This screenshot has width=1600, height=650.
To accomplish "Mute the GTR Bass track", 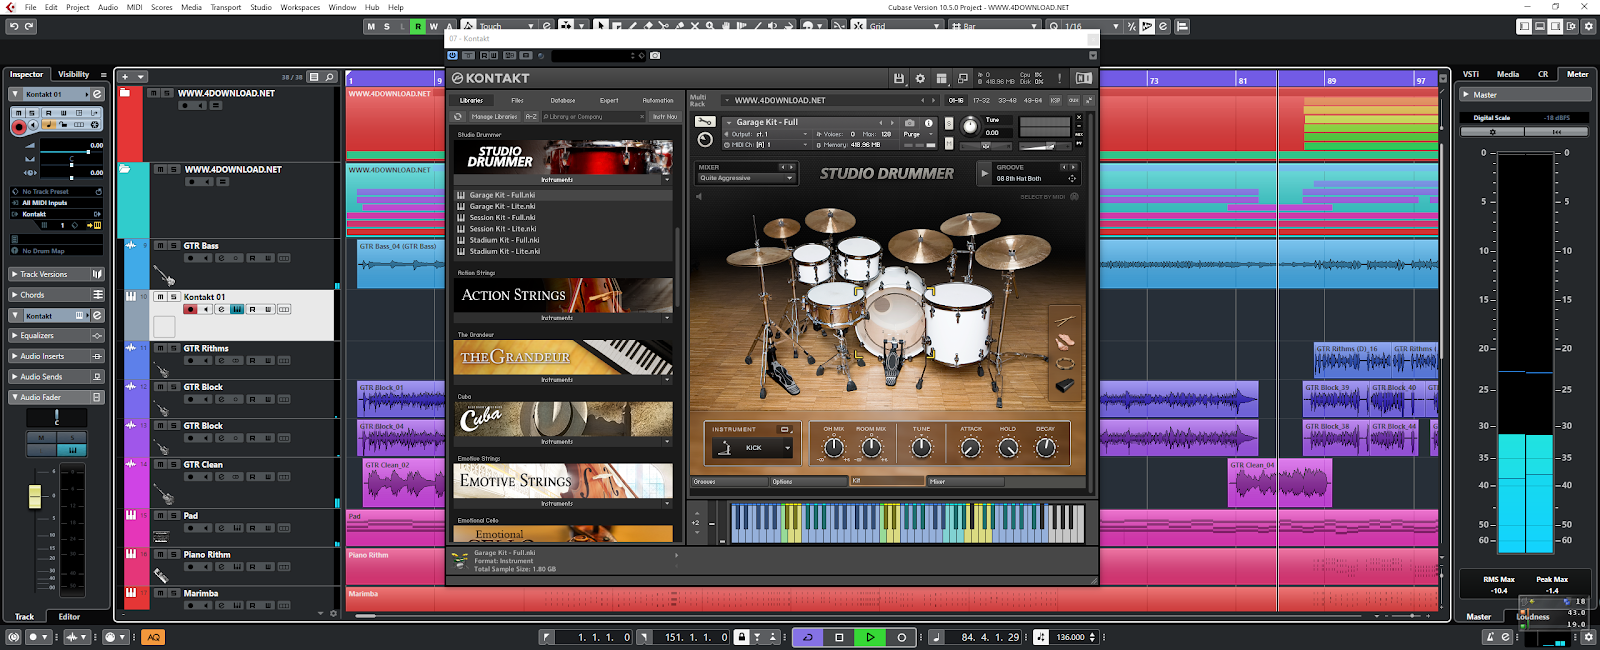I will click(x=160, y=245).
